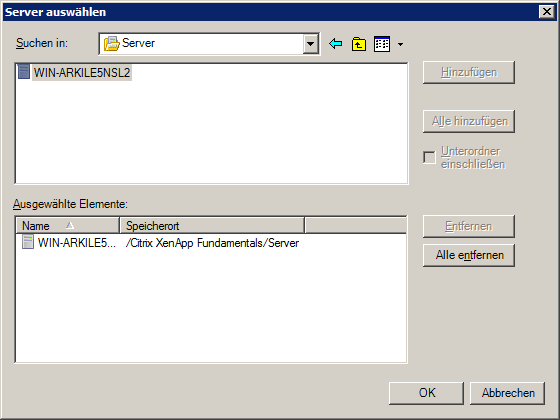Go up one folder level icon
Viewport: 560px width, 420px height.
(359, 44)
